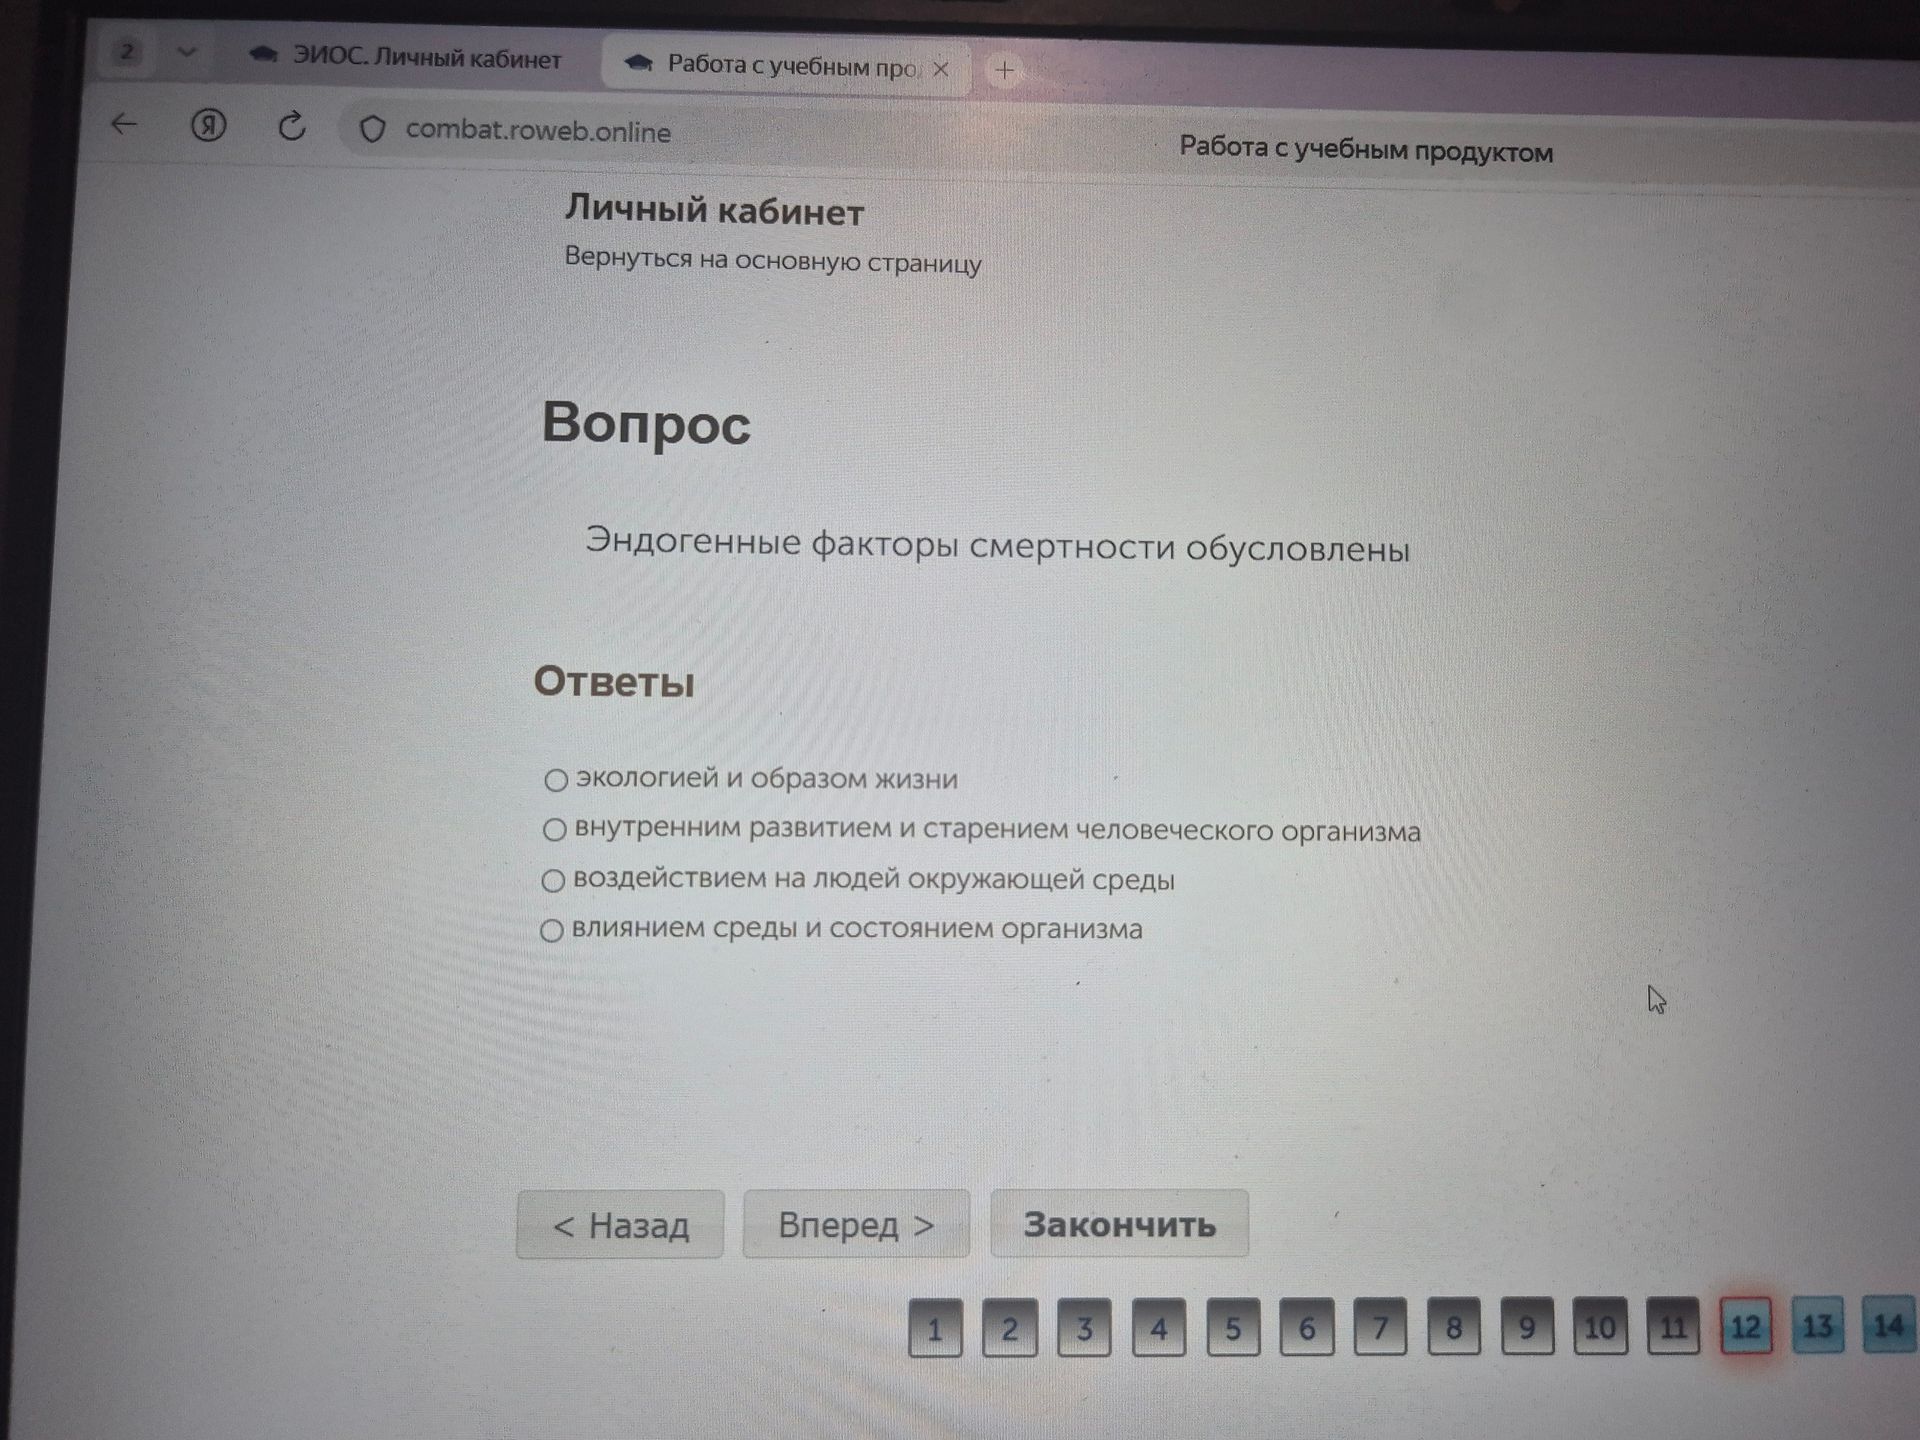Click the tab group counter showing 2
Image resolution: width=1920 pixels, height=1440 pixels.
click(127, 52)
